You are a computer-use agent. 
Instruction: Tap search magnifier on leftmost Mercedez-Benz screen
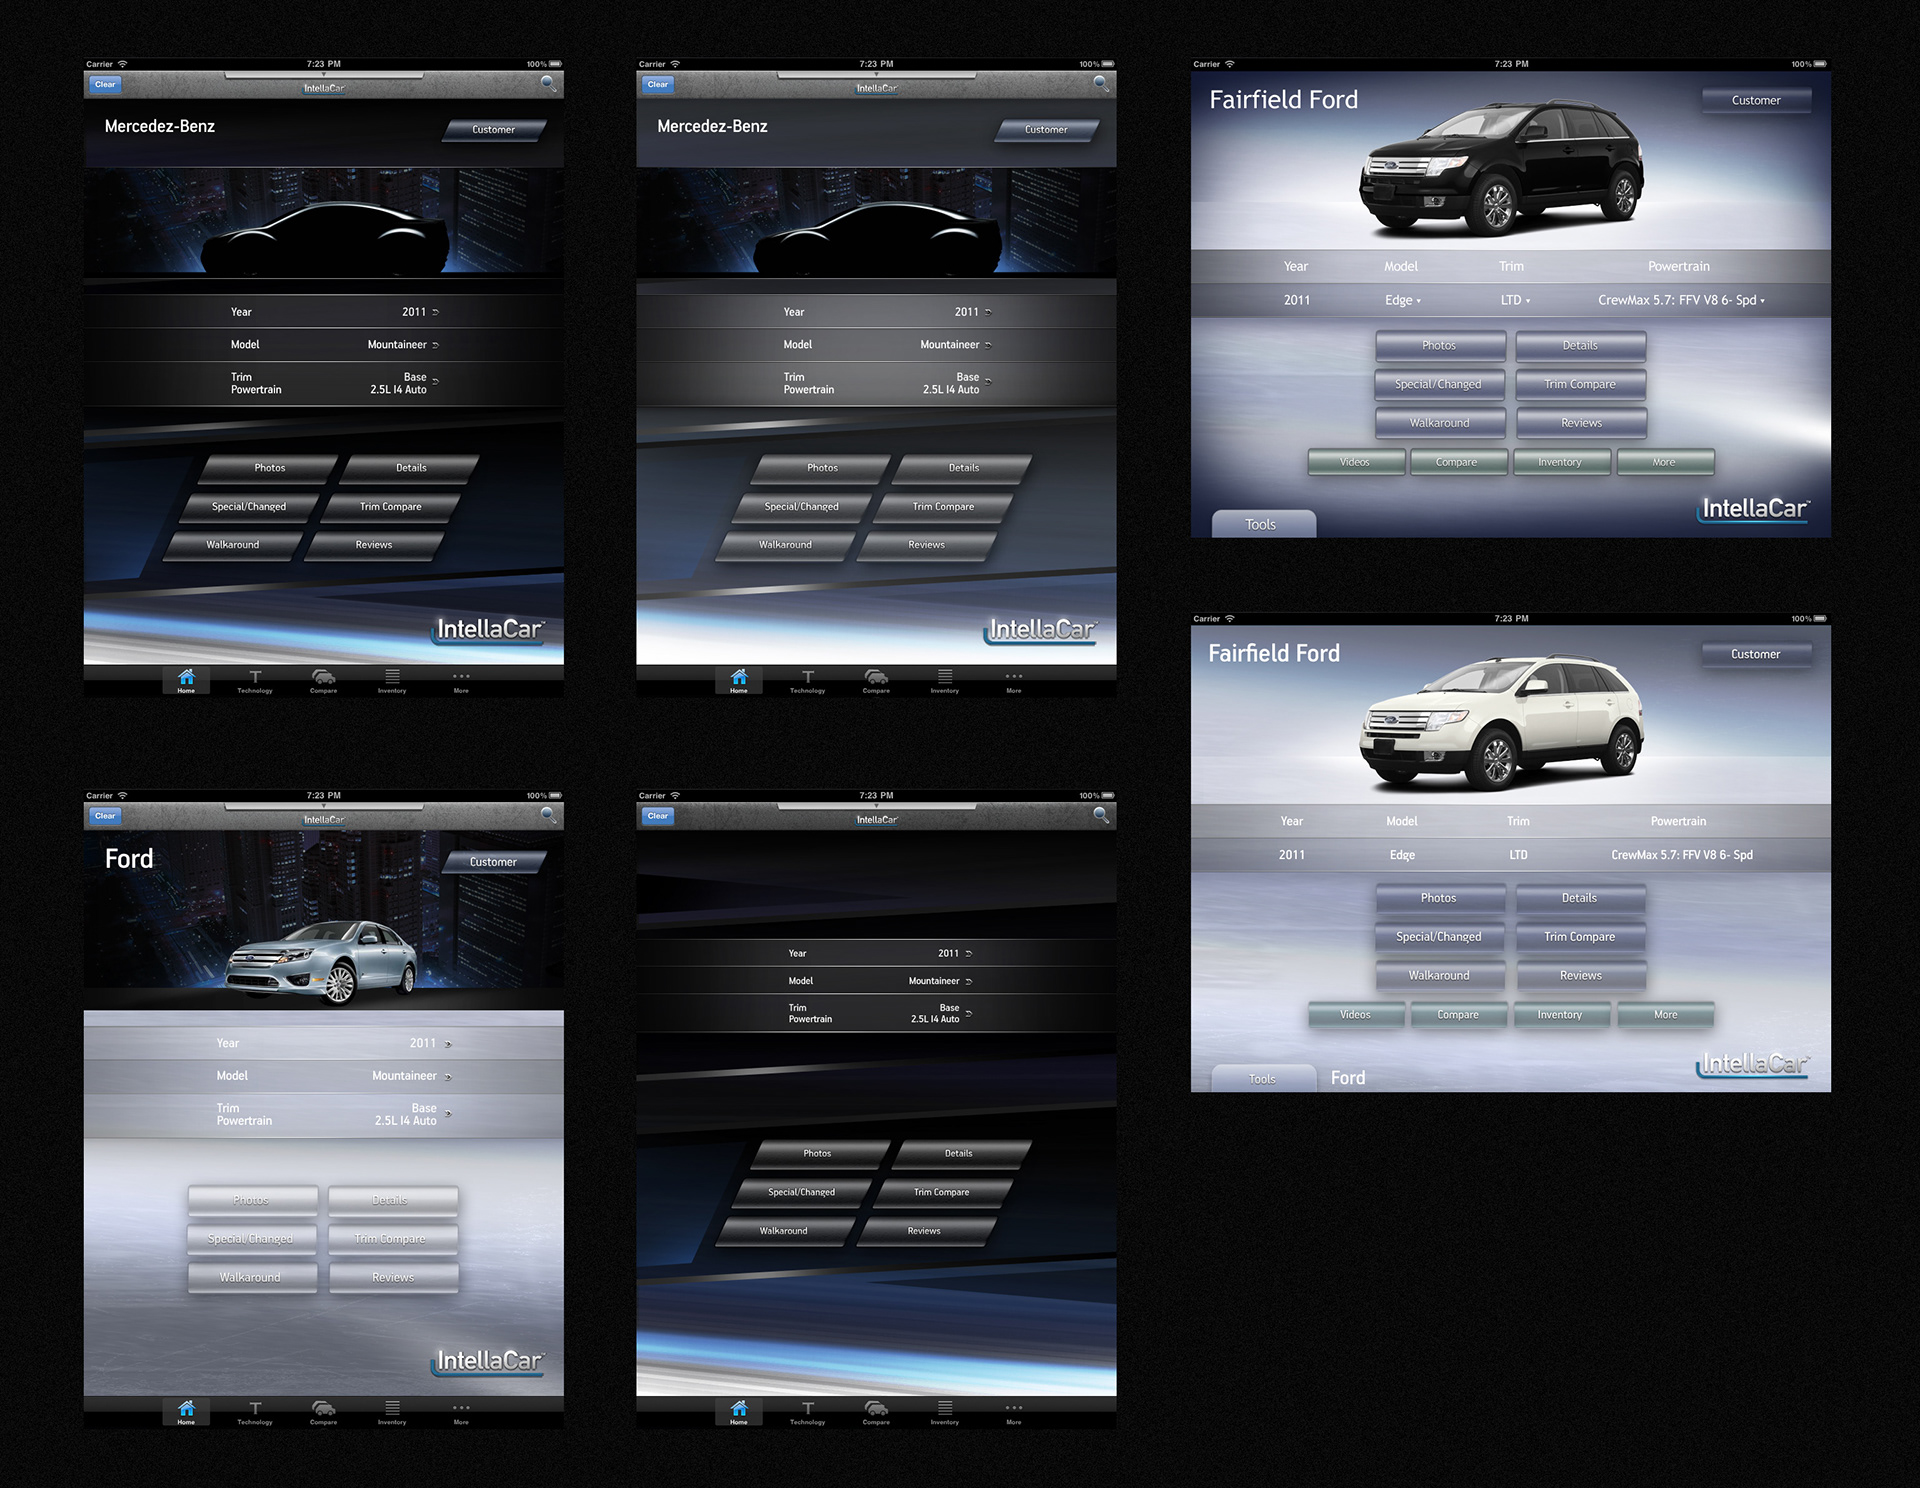pos(548,83)
